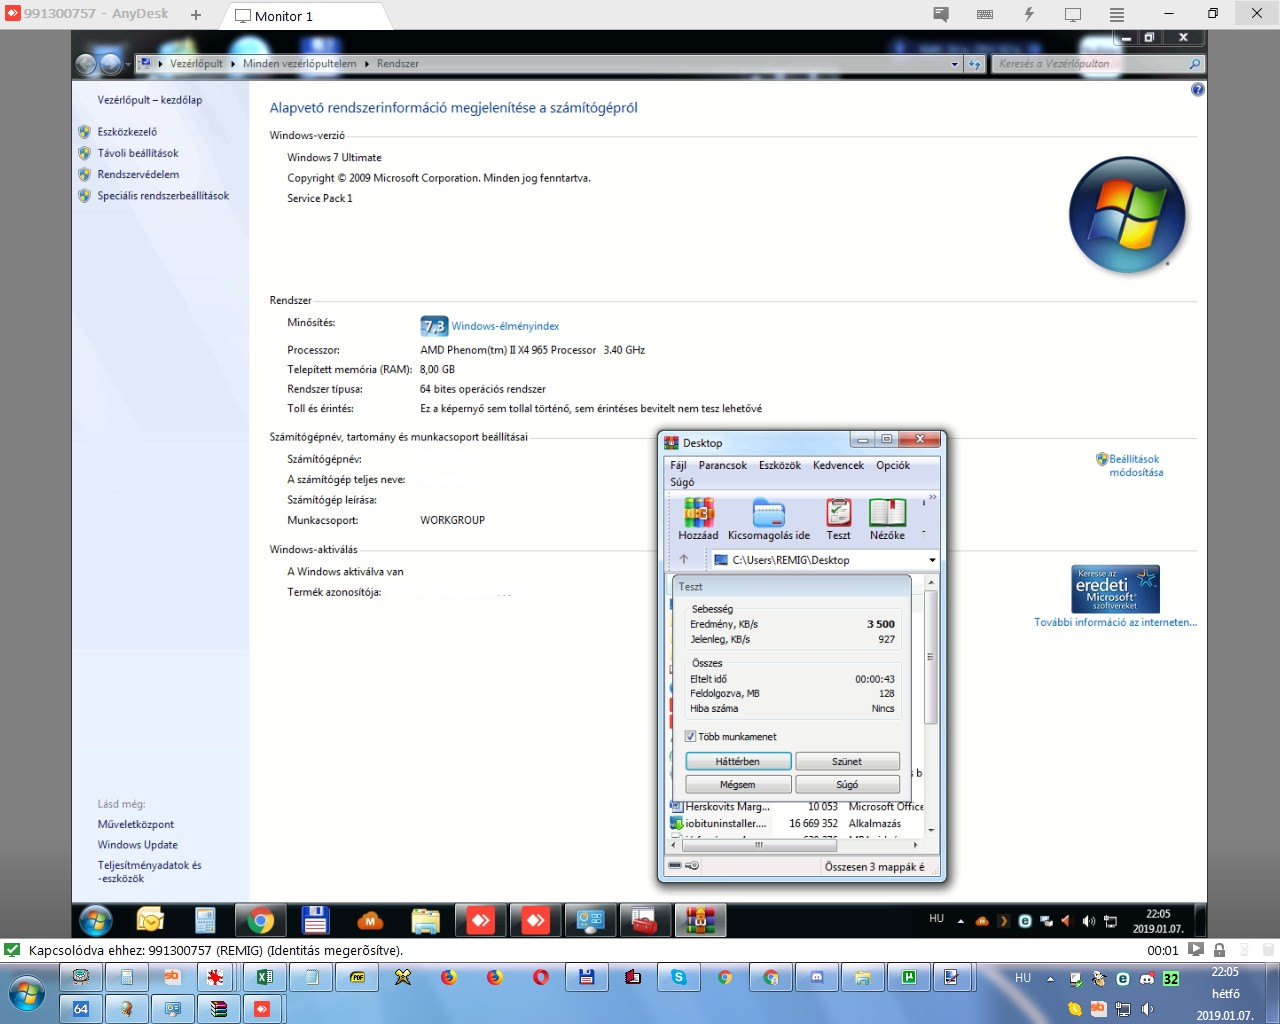
Task: Open Skype from the local taskbar
Action: (679, 977)
